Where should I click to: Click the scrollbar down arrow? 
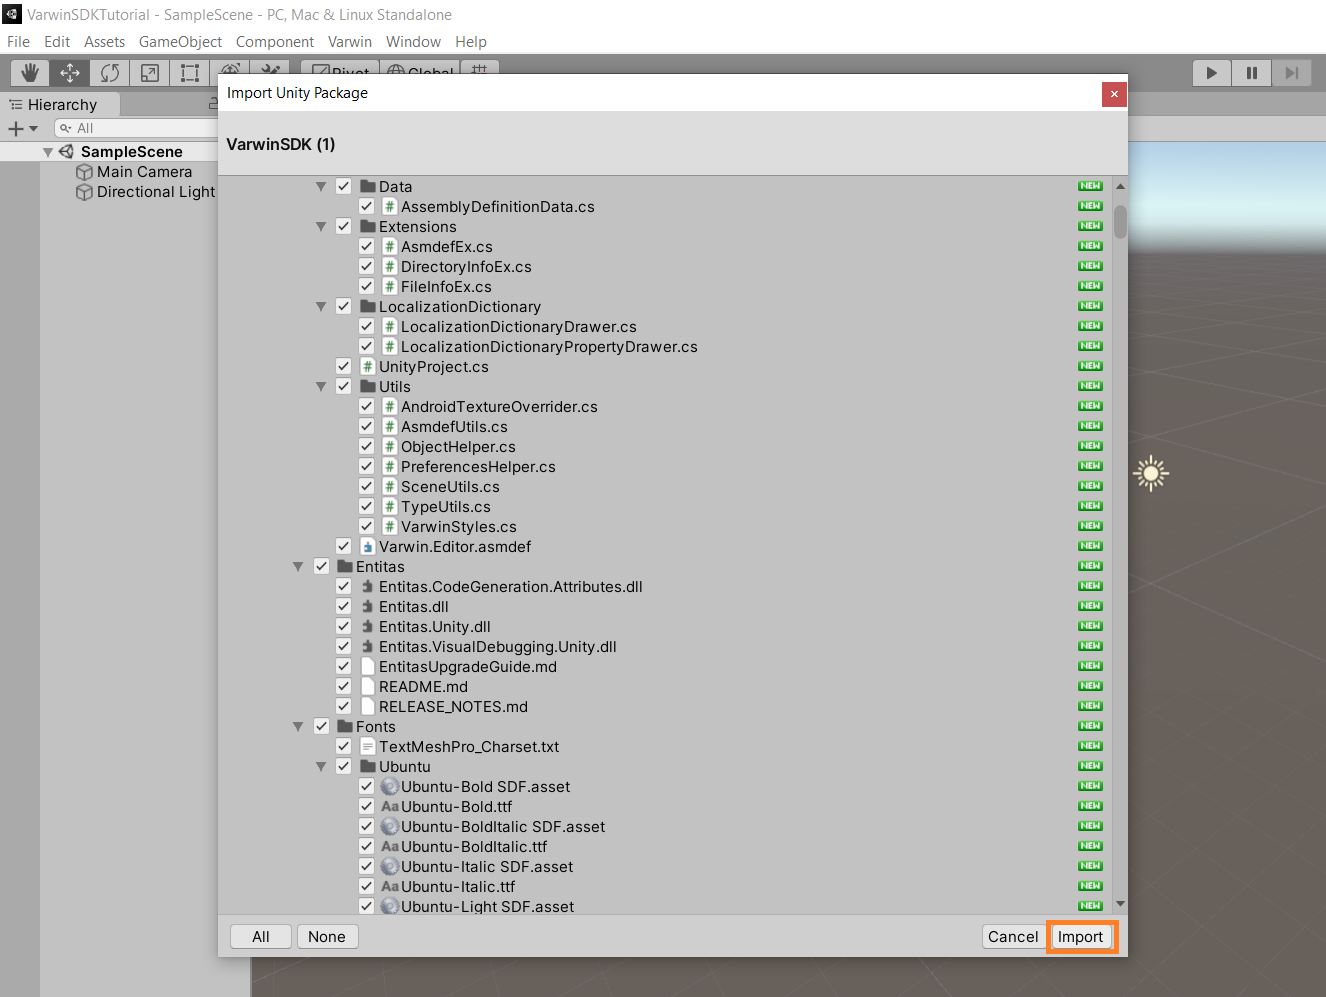point(1120,903)
